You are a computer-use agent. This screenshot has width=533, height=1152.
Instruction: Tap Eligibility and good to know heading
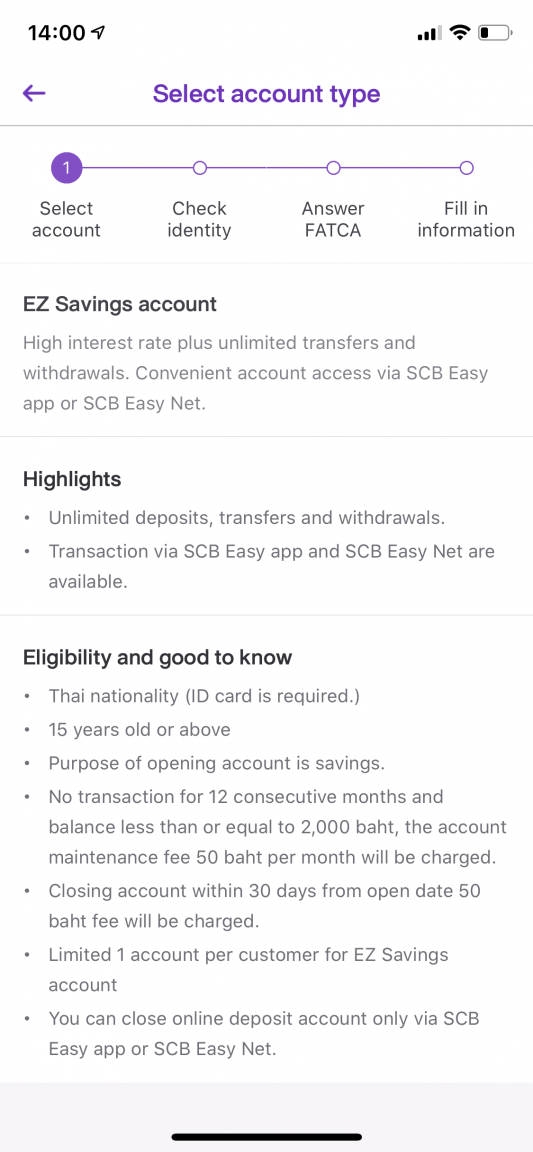click(157, 657)
